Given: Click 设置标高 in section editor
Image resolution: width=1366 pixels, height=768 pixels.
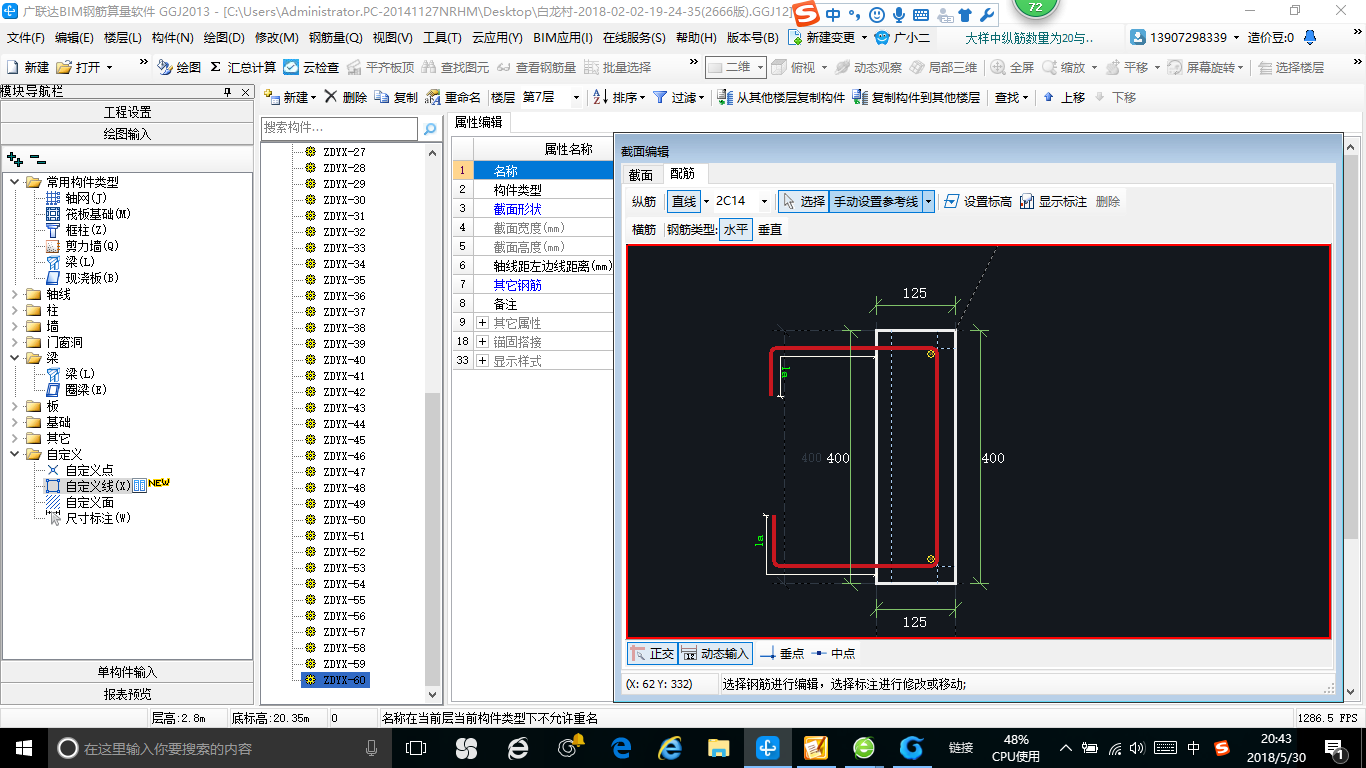Looking at the screenshot, I should [x=978, y=201].
